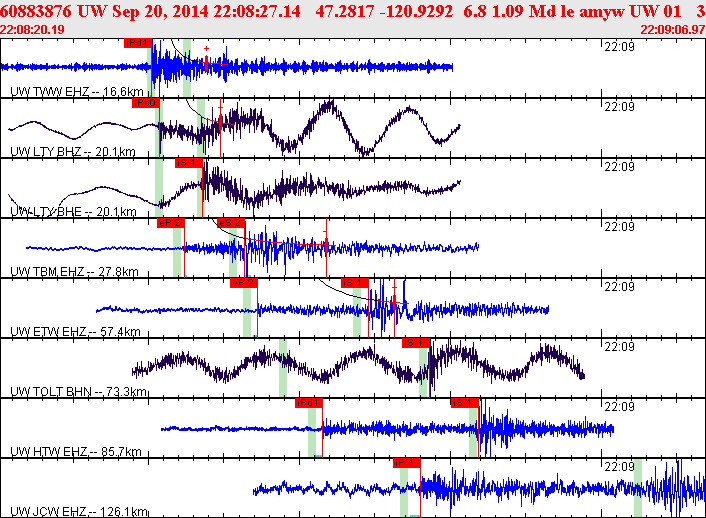Screen dimensions: 706x518
Task: Click the start time 22:08:20.19
Action: pyautogui.click(x=32, y=30)
